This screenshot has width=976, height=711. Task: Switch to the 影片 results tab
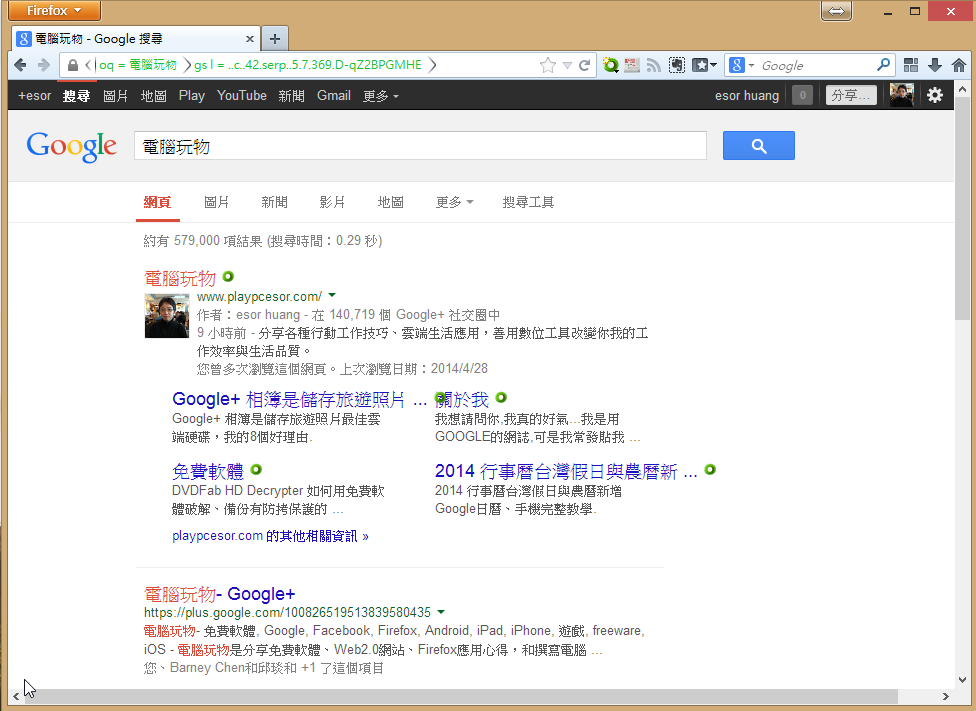click(332, 202)
